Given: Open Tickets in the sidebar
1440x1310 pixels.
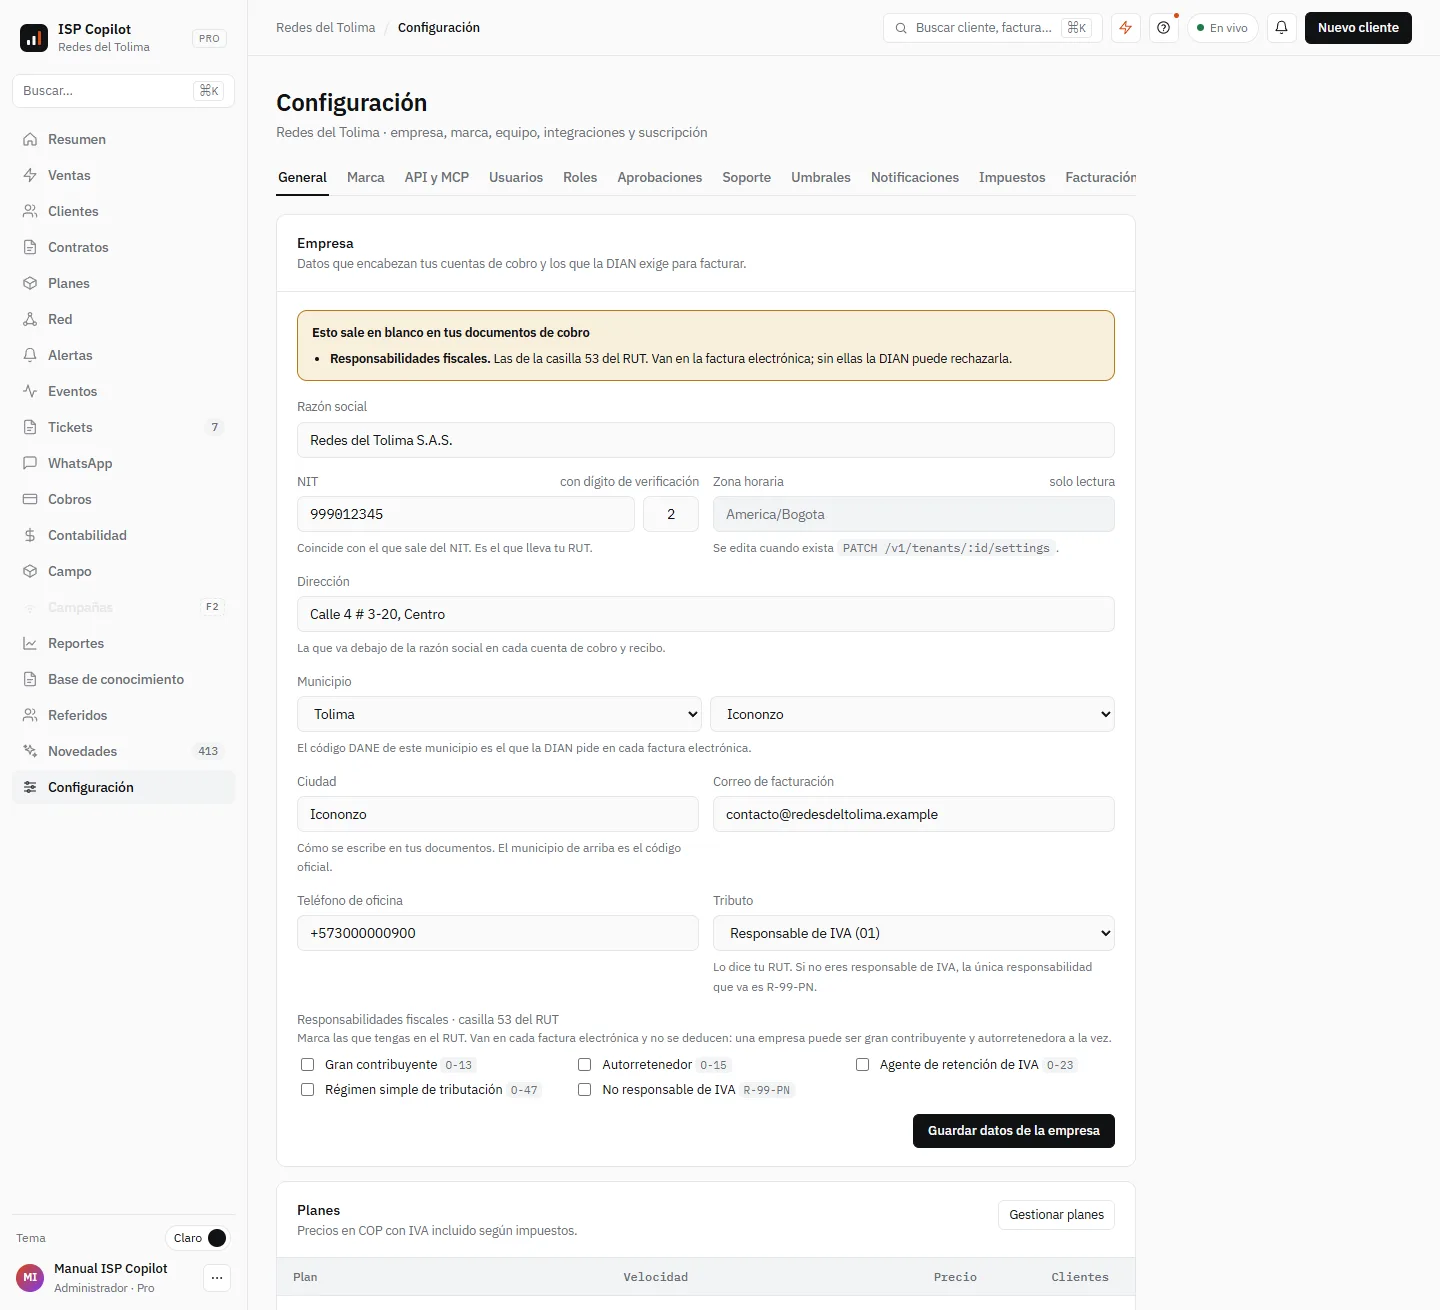Looking at the screenshot, I should point(123,427).
